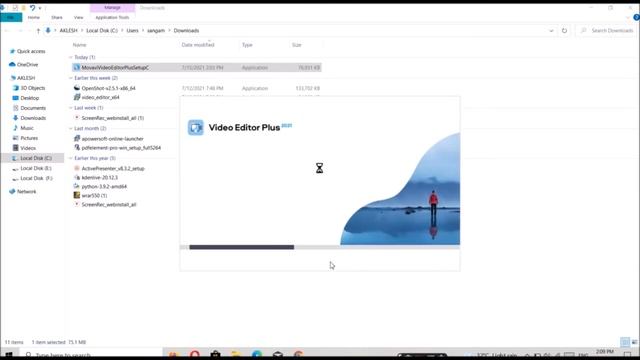Open the taskbar clock at 2:09 PM
The height and width of the screenshot is (360, 640).
[604, 353]
